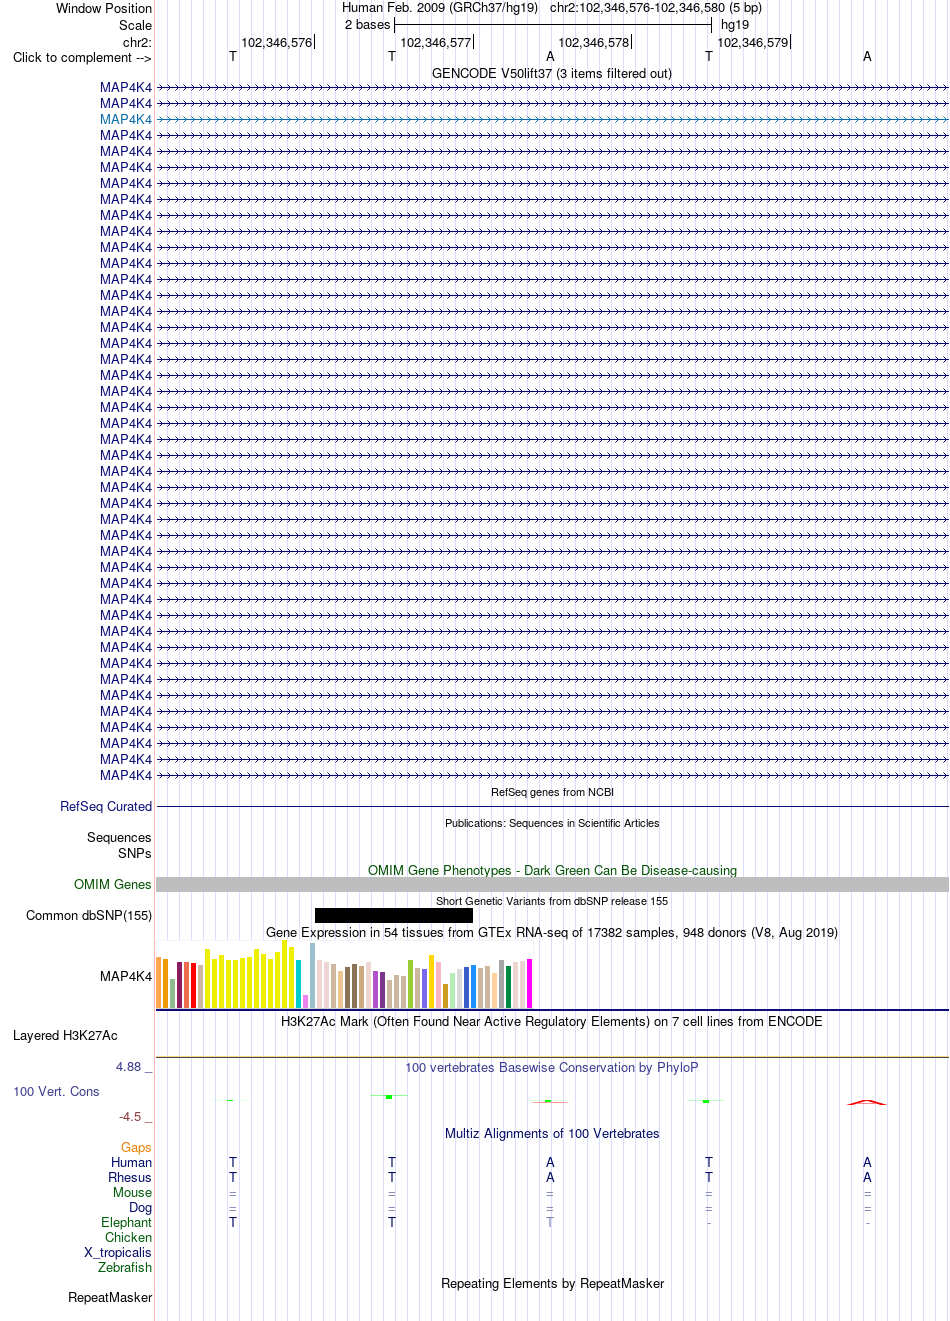
Task: Click the Sequences SNPs track label
Action: click(x=119, y=845)
